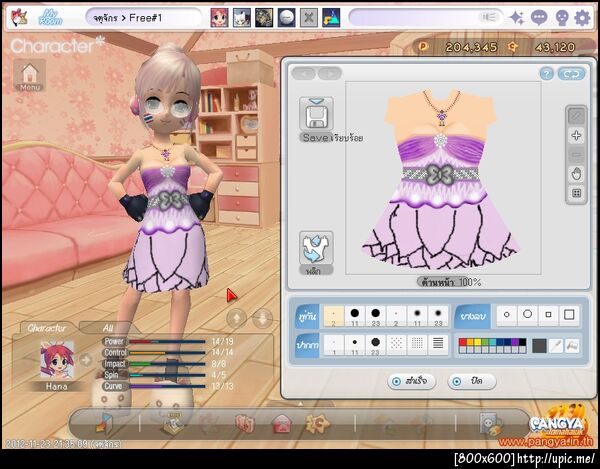Select the soft brush size 23
Screen dimensions: 600x469
[438, 316]
